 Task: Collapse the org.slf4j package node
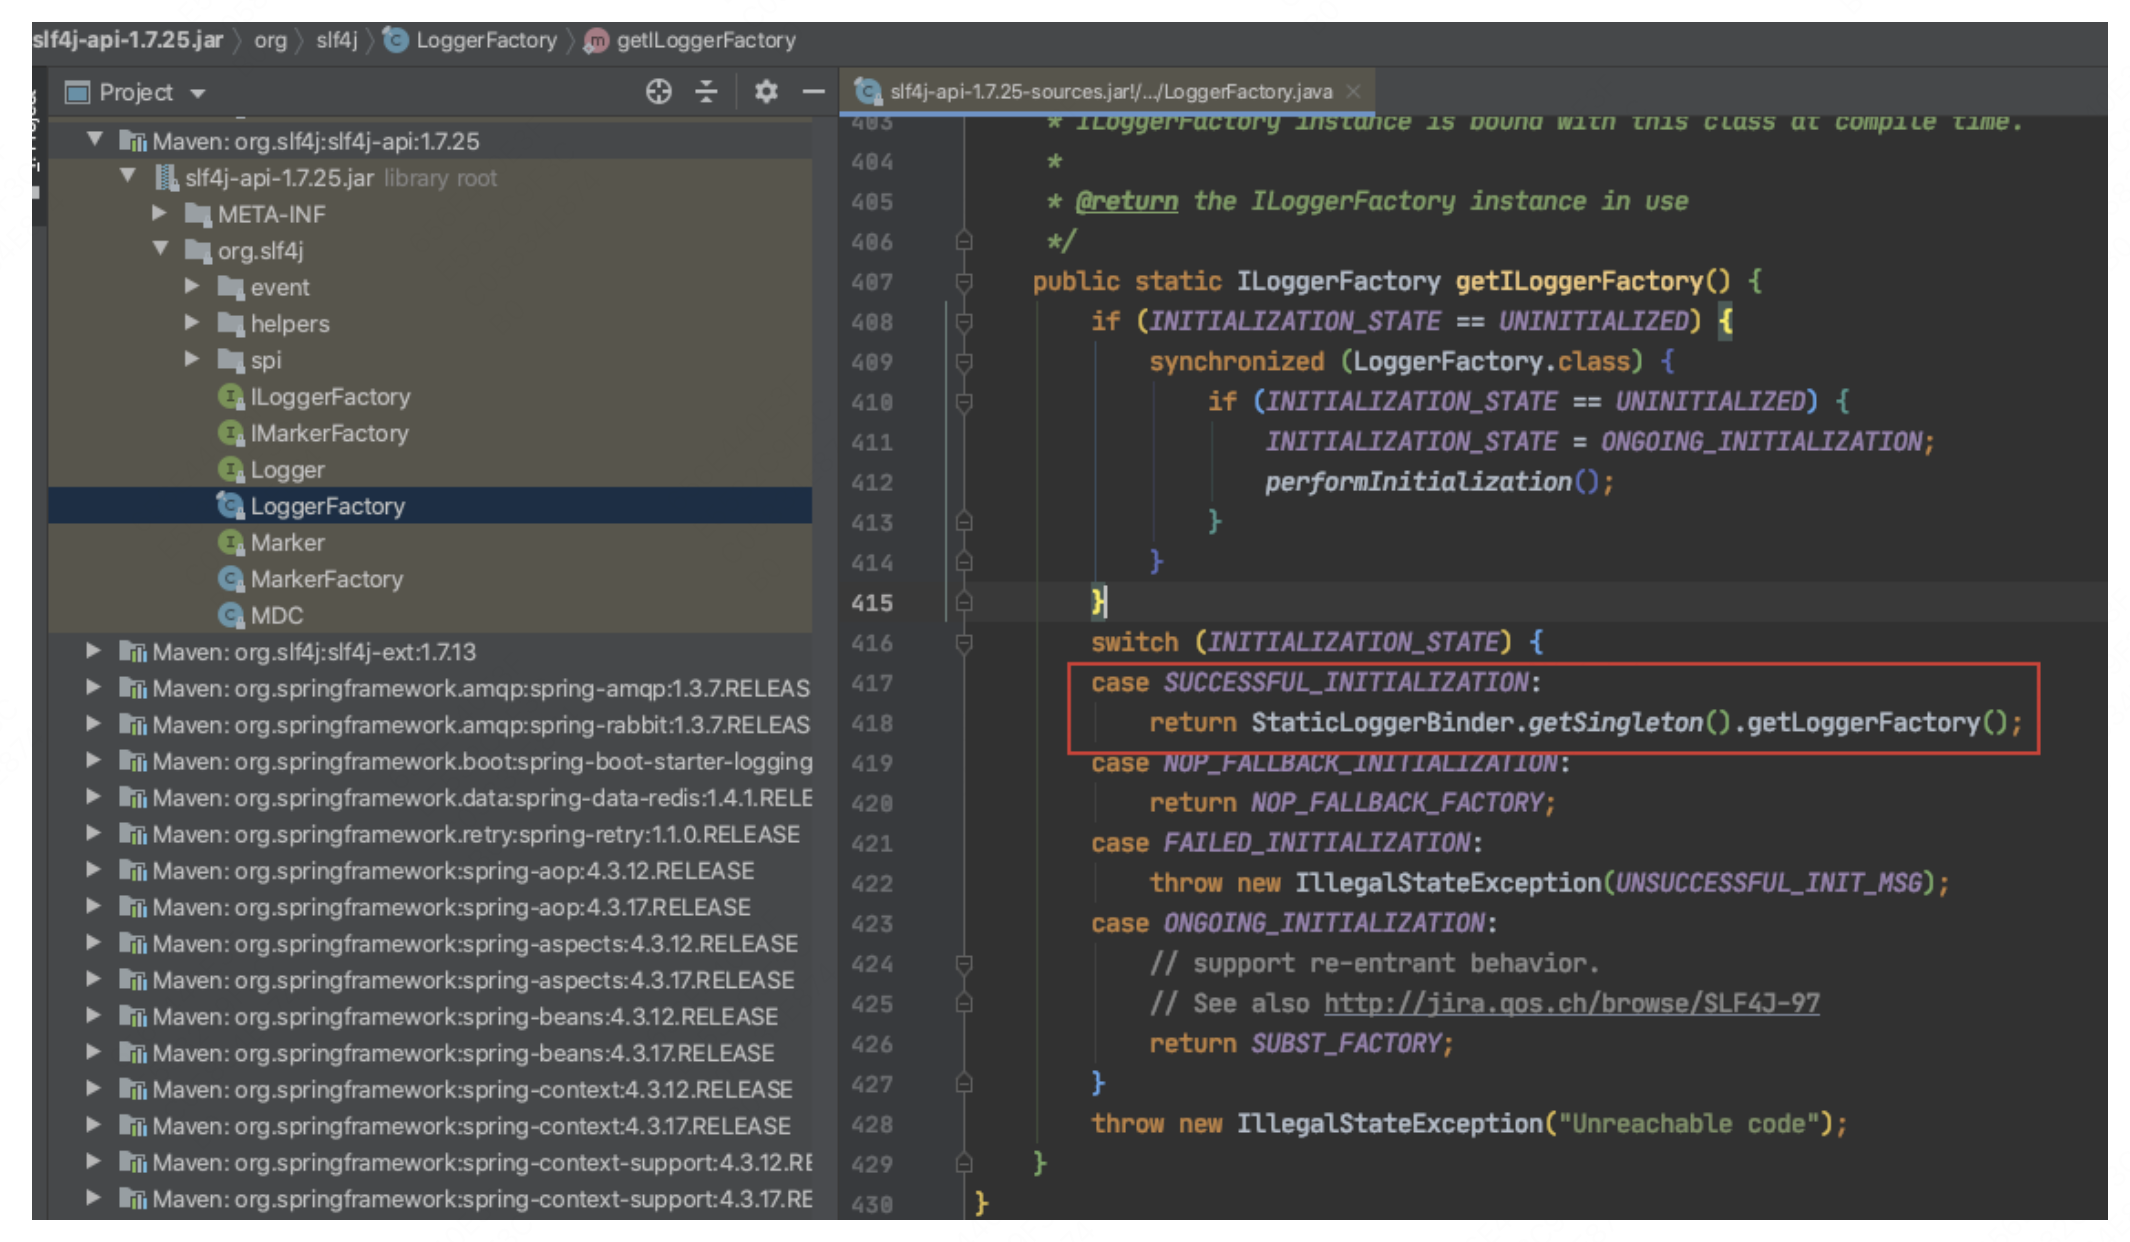click(160, 249)
